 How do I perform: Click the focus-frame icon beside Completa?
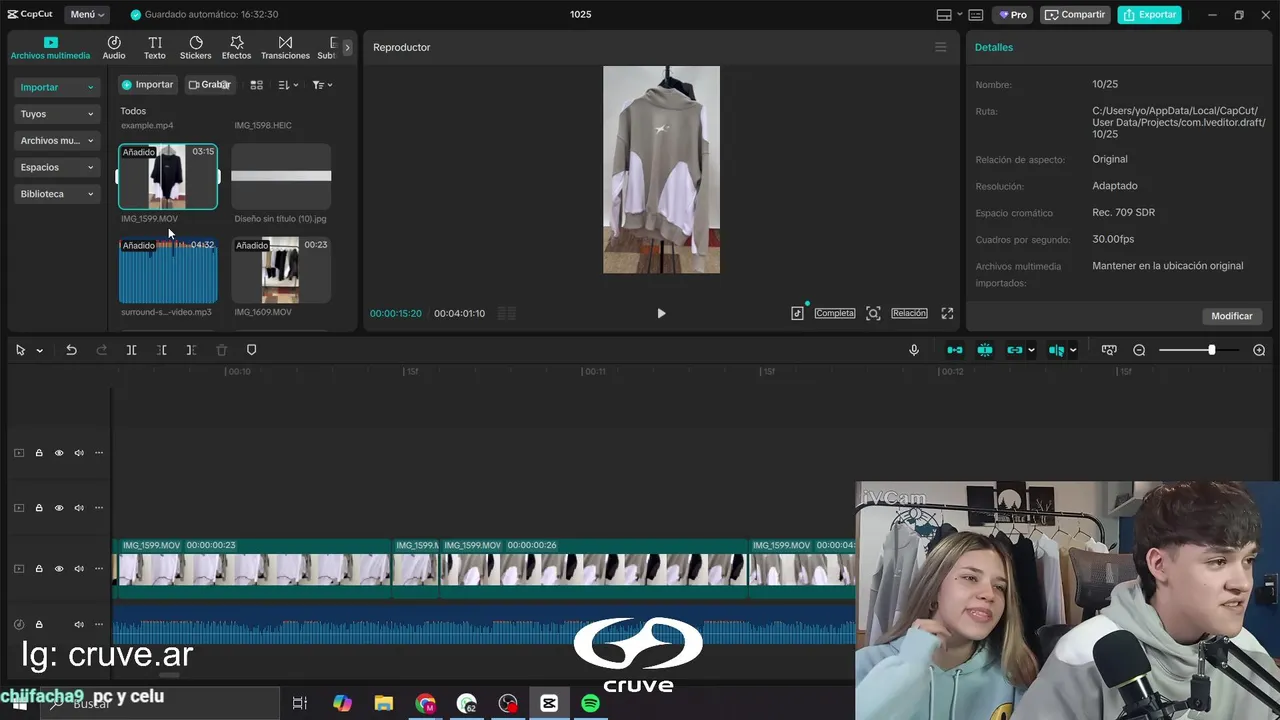click(873, 313)
